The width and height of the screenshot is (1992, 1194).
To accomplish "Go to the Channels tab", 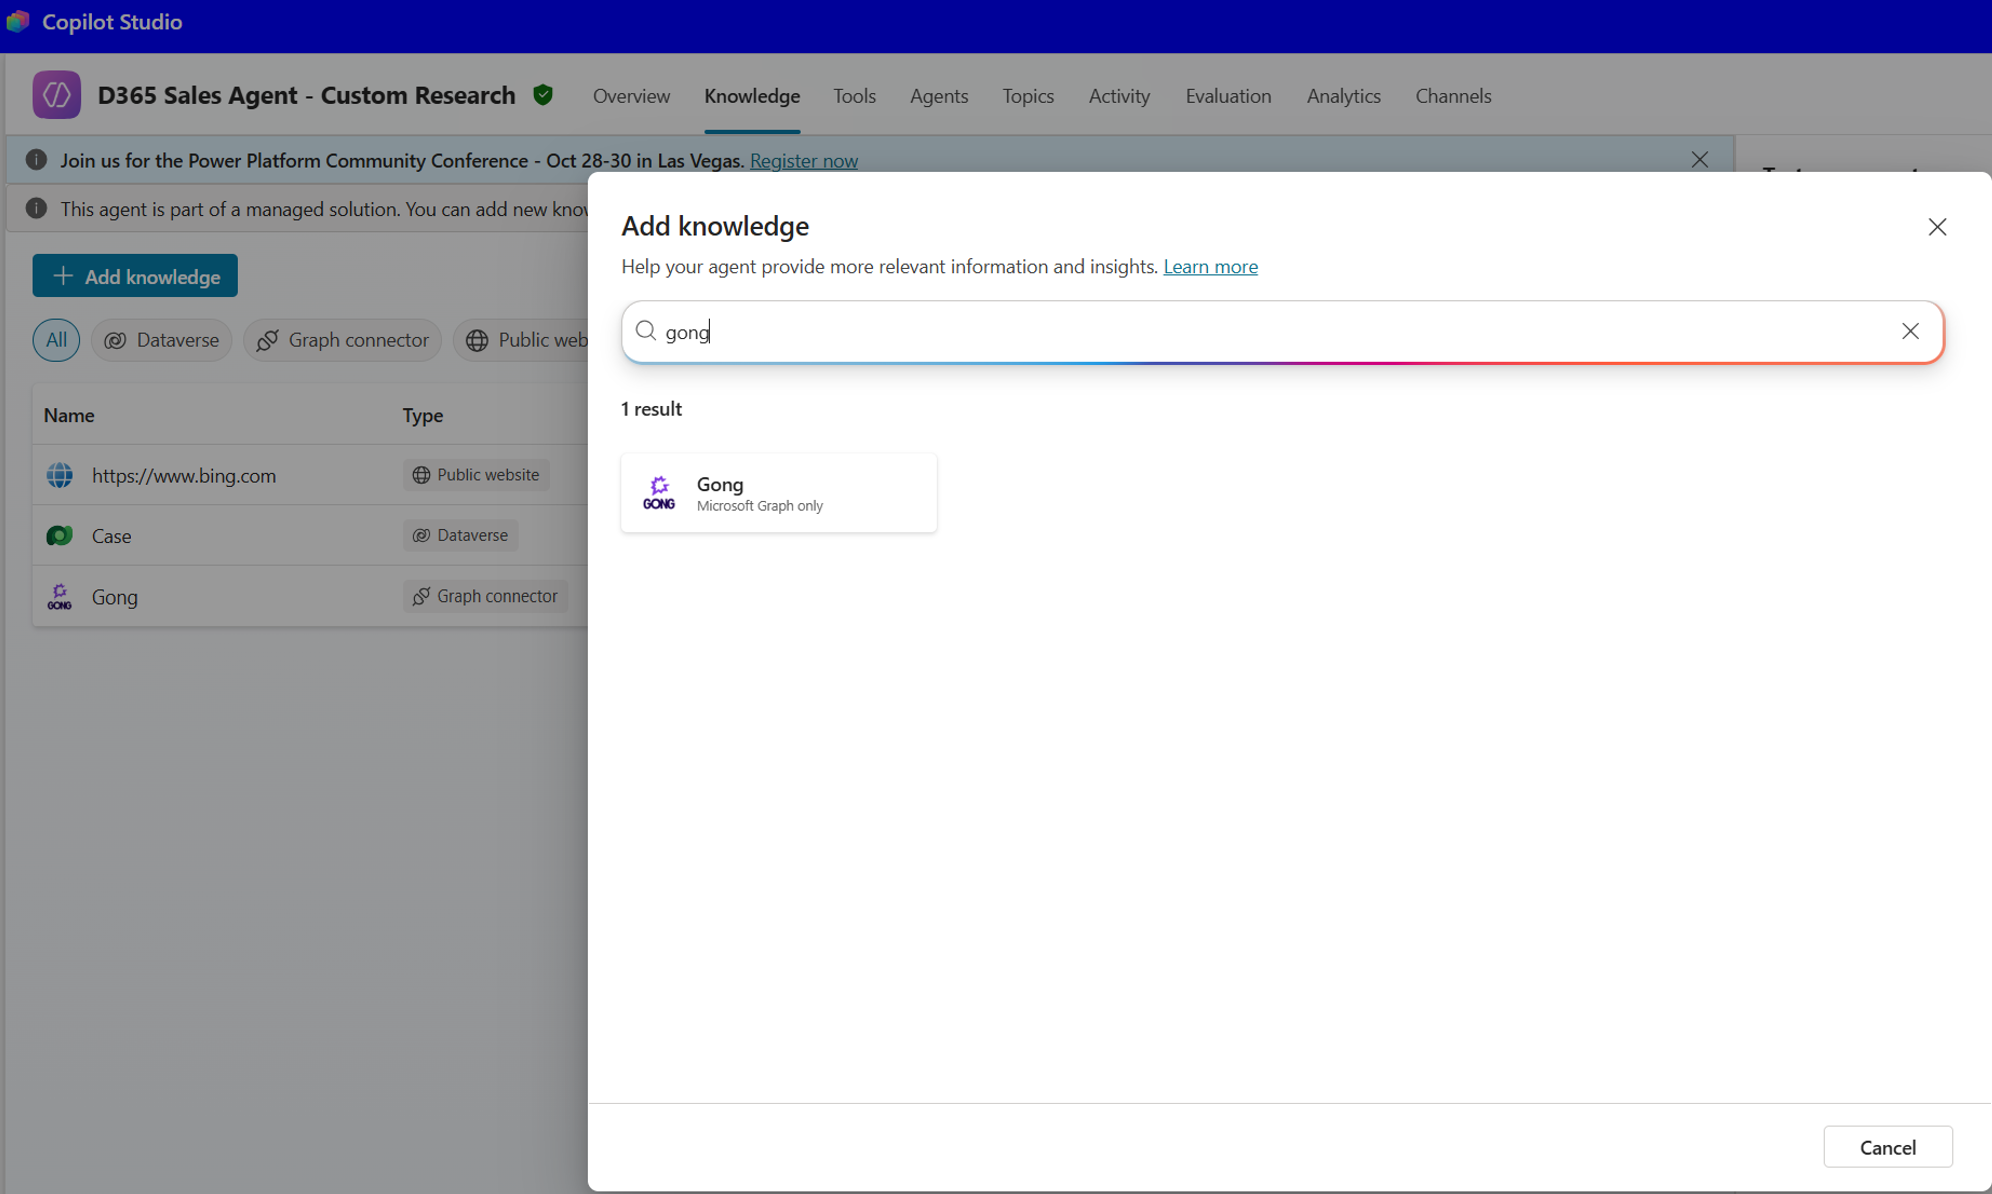I will [x=1453, y=96].
